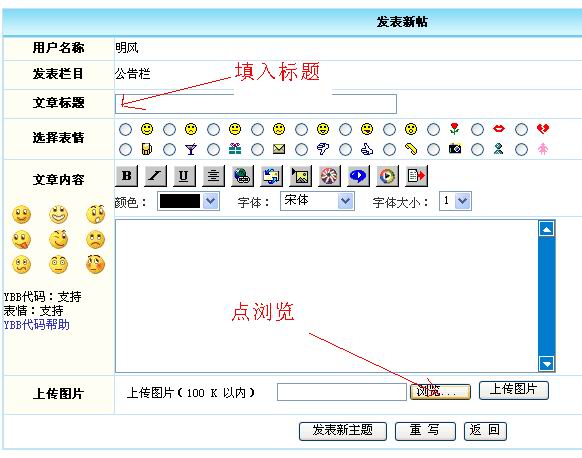Select radio button beside broken heart
Screen dimensions: 582x458
(521, 130)
